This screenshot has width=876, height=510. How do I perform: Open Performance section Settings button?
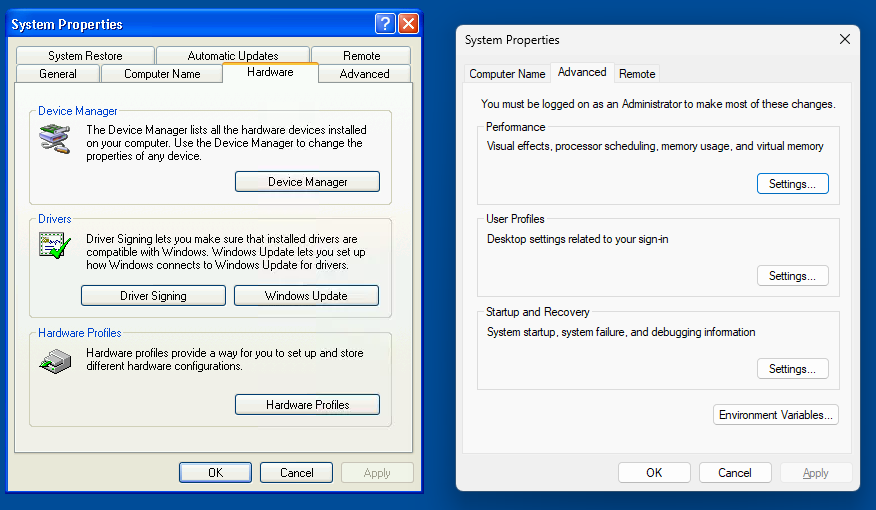coord(792,184)
